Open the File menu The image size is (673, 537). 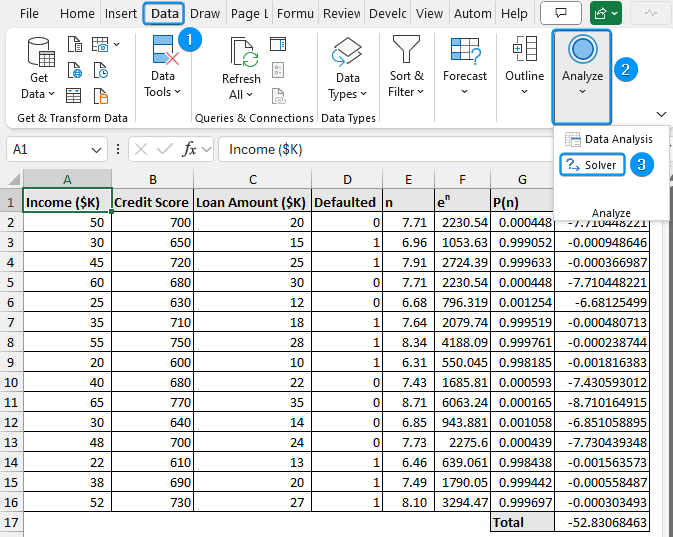pos(29,14)
